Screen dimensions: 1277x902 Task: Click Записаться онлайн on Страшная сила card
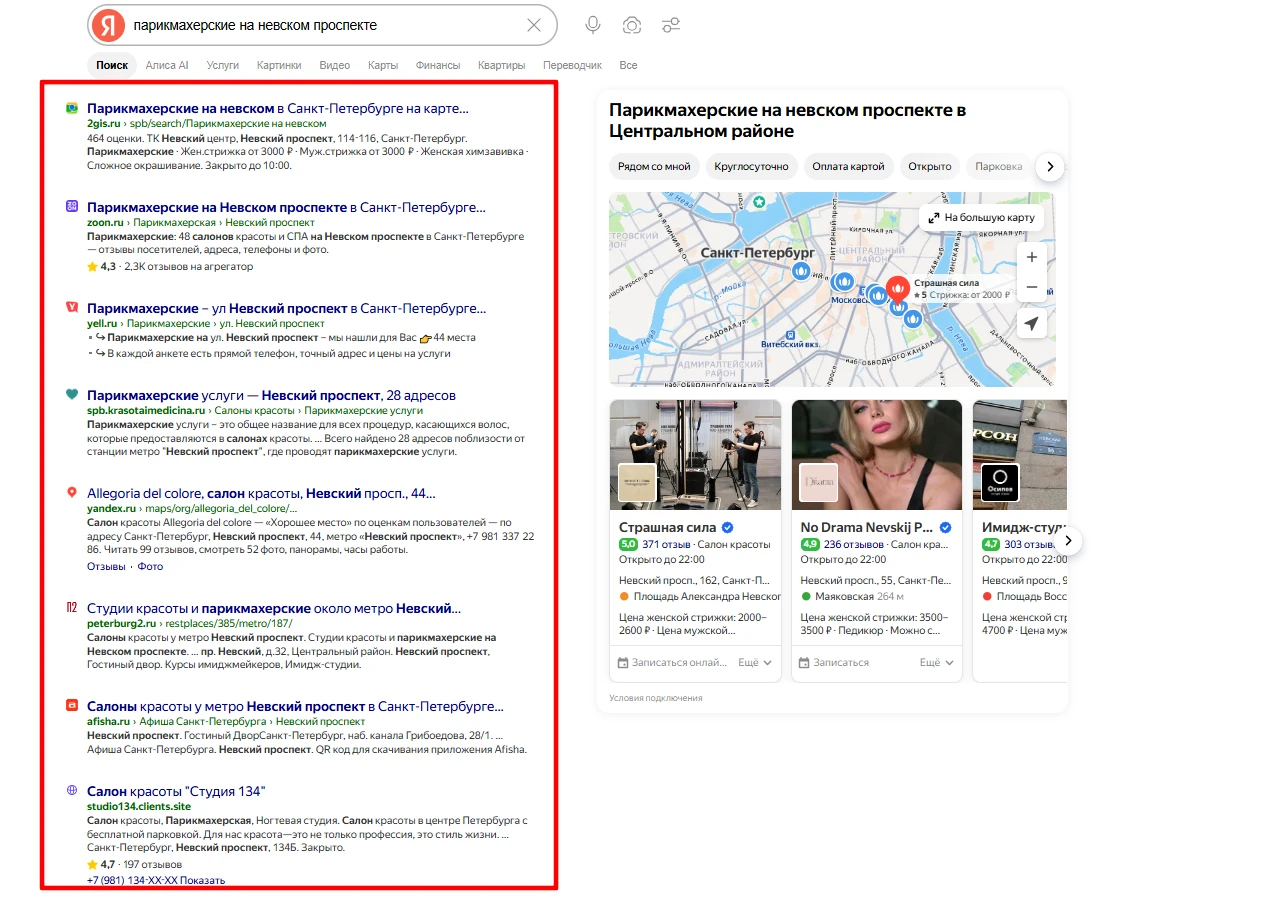[672, 662]
